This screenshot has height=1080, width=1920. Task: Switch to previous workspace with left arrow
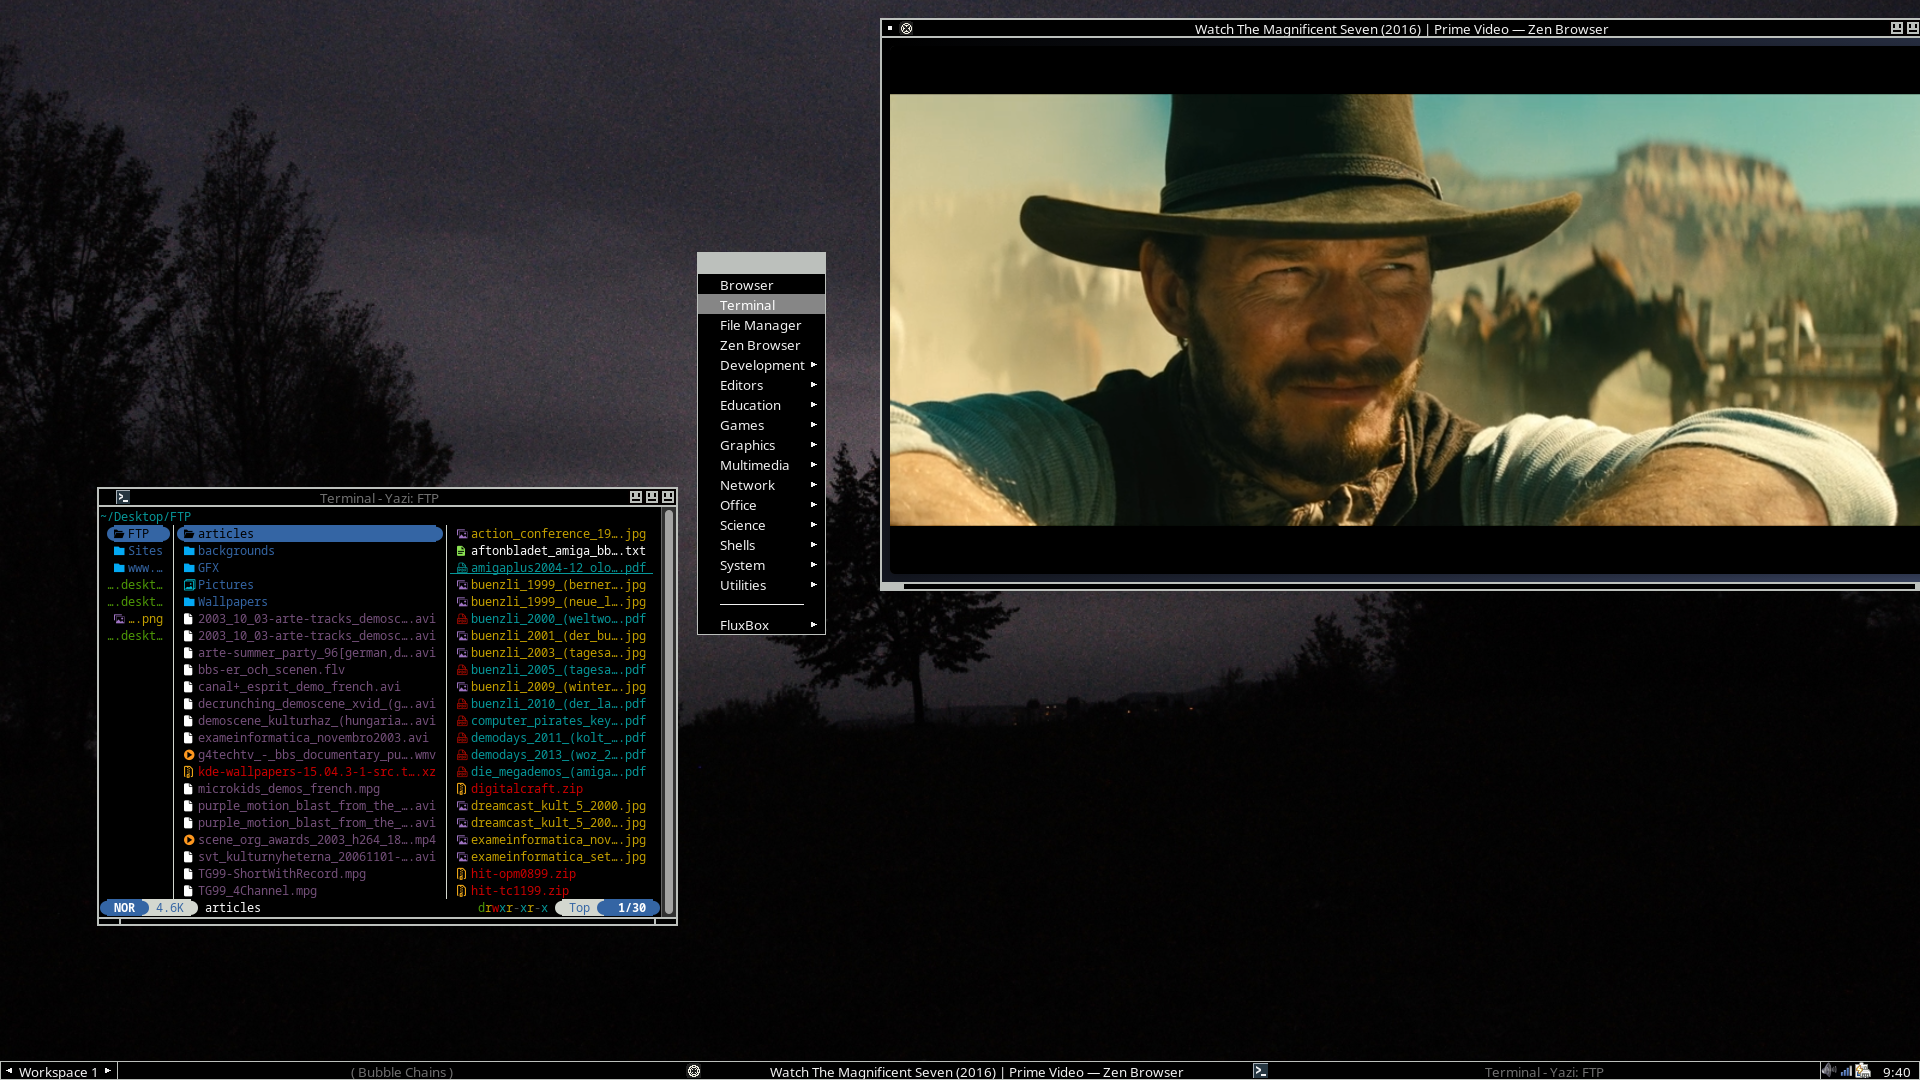(9, 1071)
